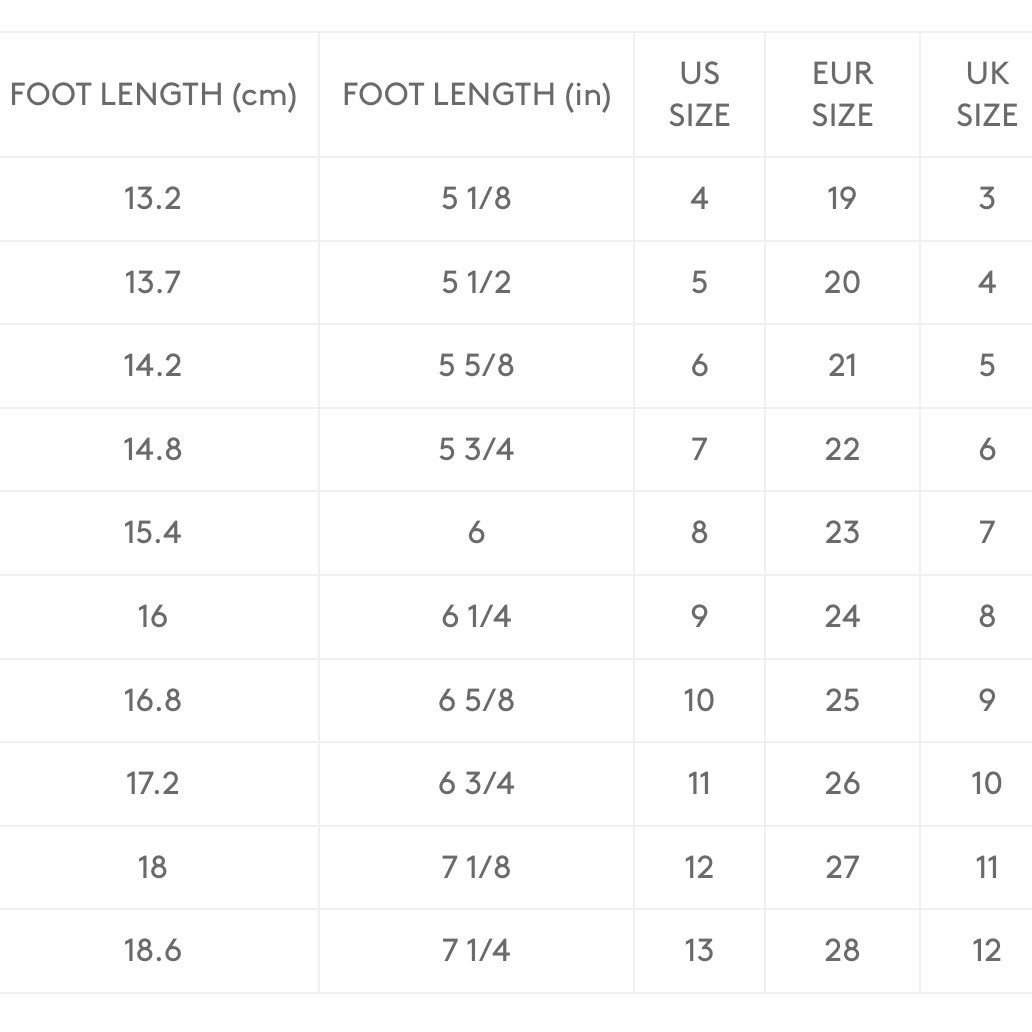Viewport: 1032px width, 1032px height.
Task: Click US size 6 cell
Action: 699,365
